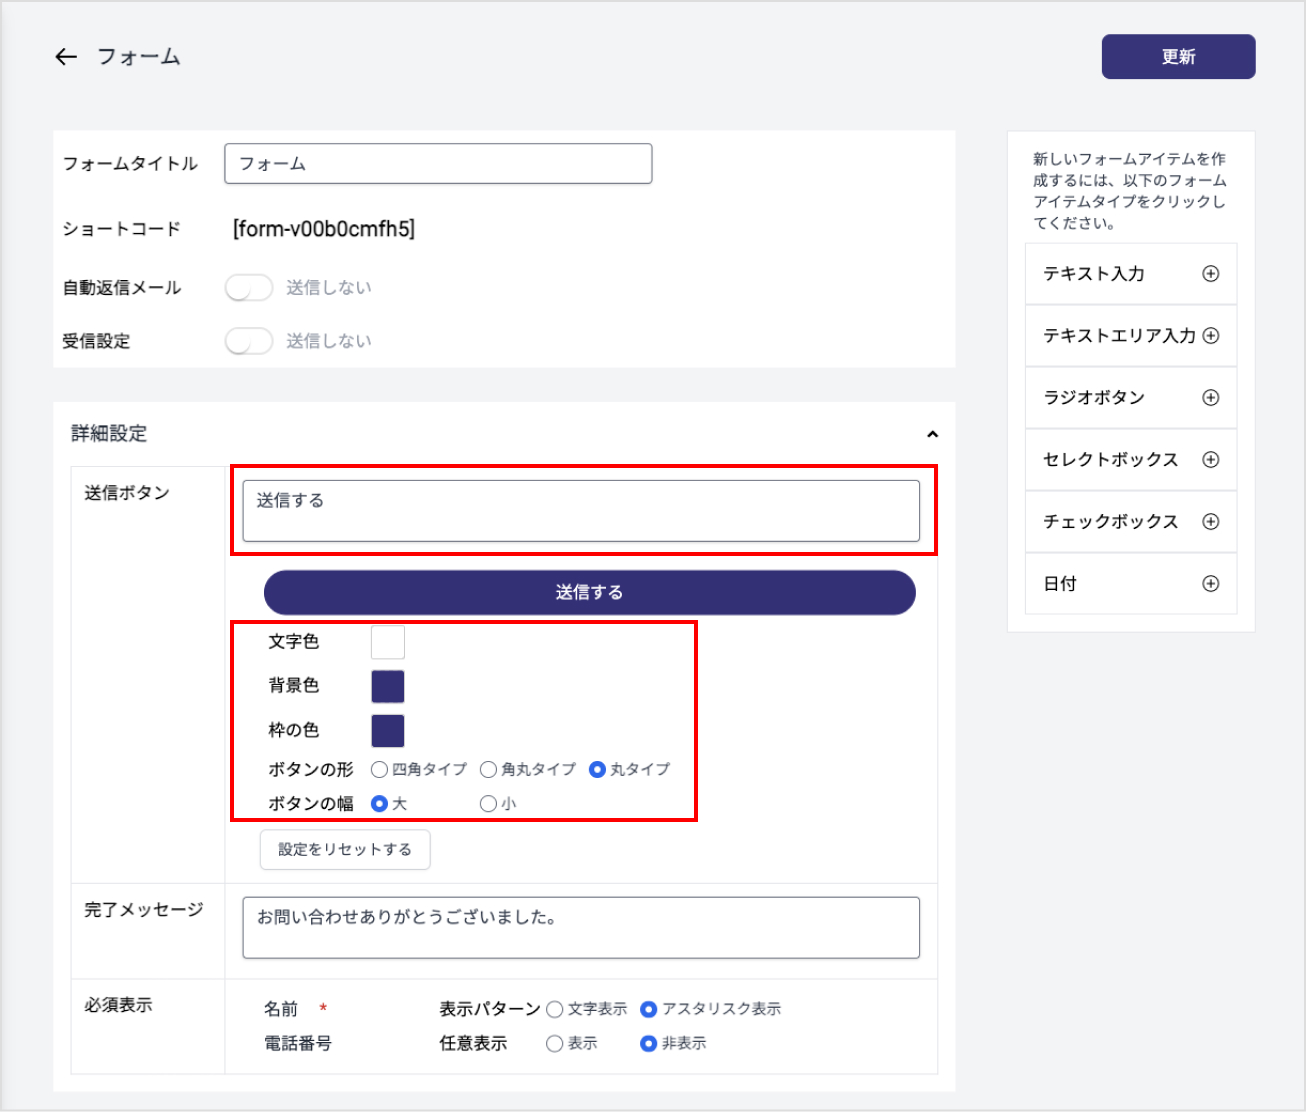
Task: Select 文字表示 for 表示パターン
Action: tap(555, 1010)
